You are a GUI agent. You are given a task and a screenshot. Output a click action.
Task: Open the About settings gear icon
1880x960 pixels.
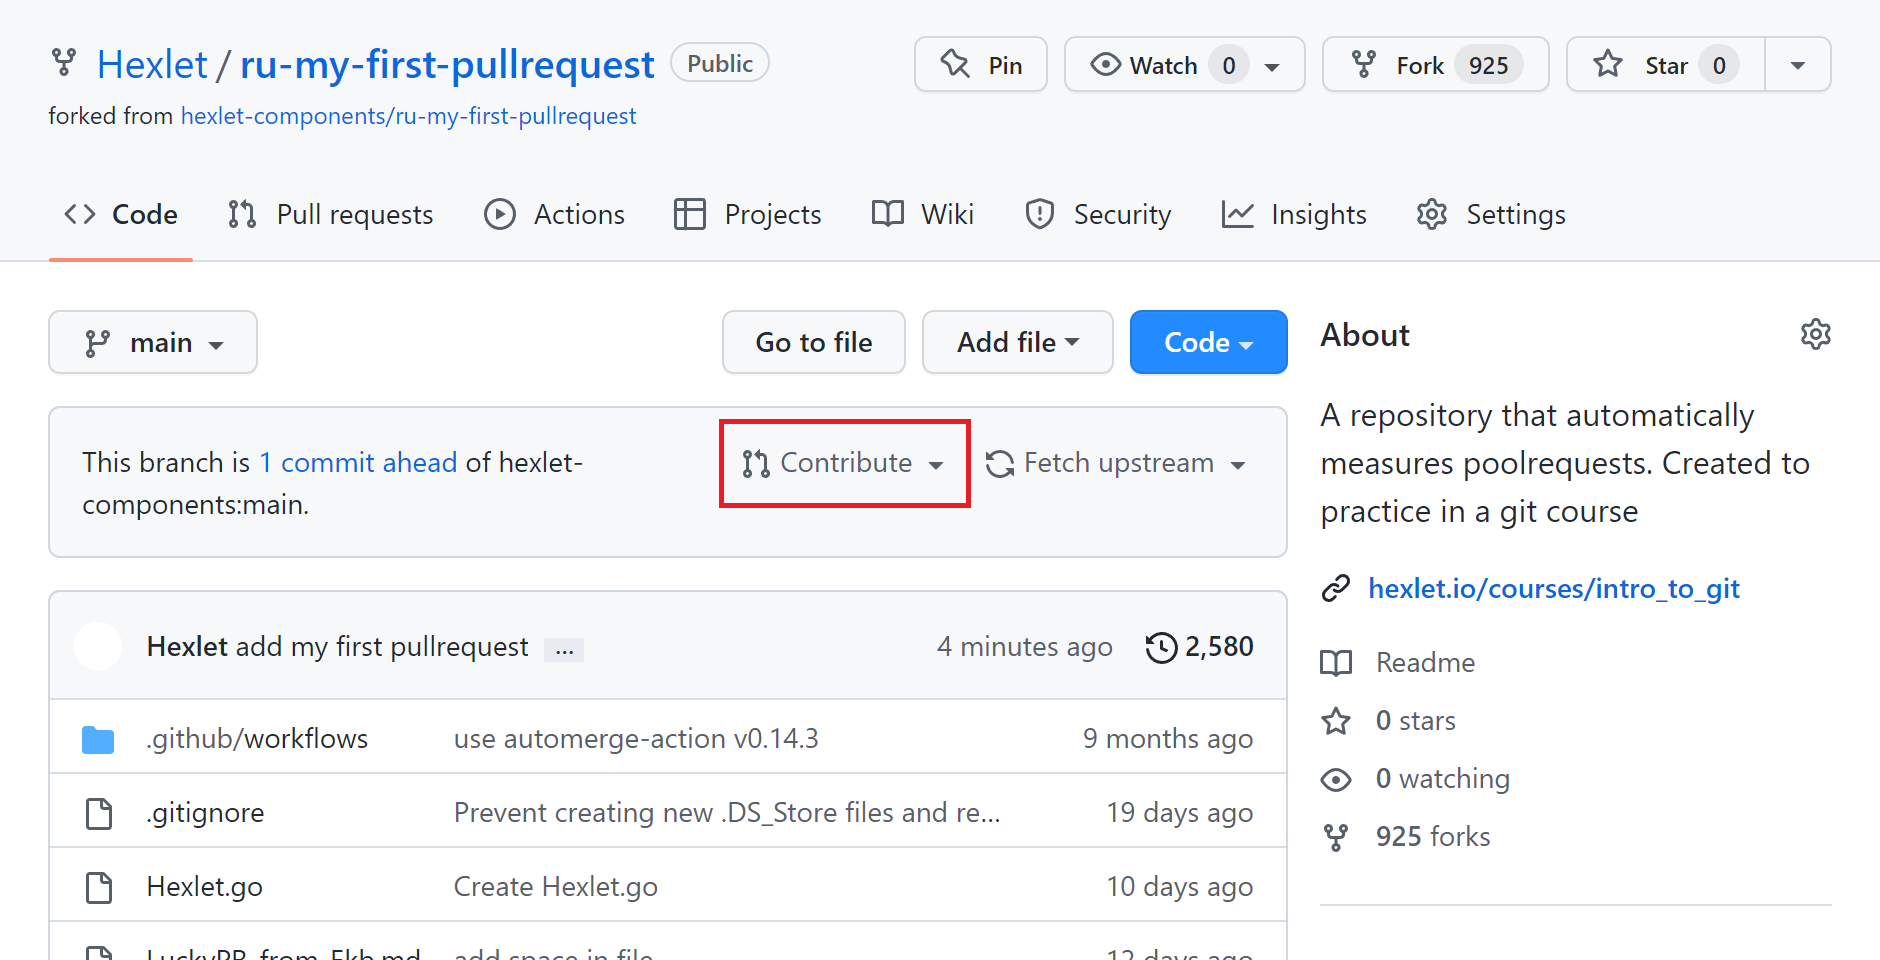tap(1817, 334)
